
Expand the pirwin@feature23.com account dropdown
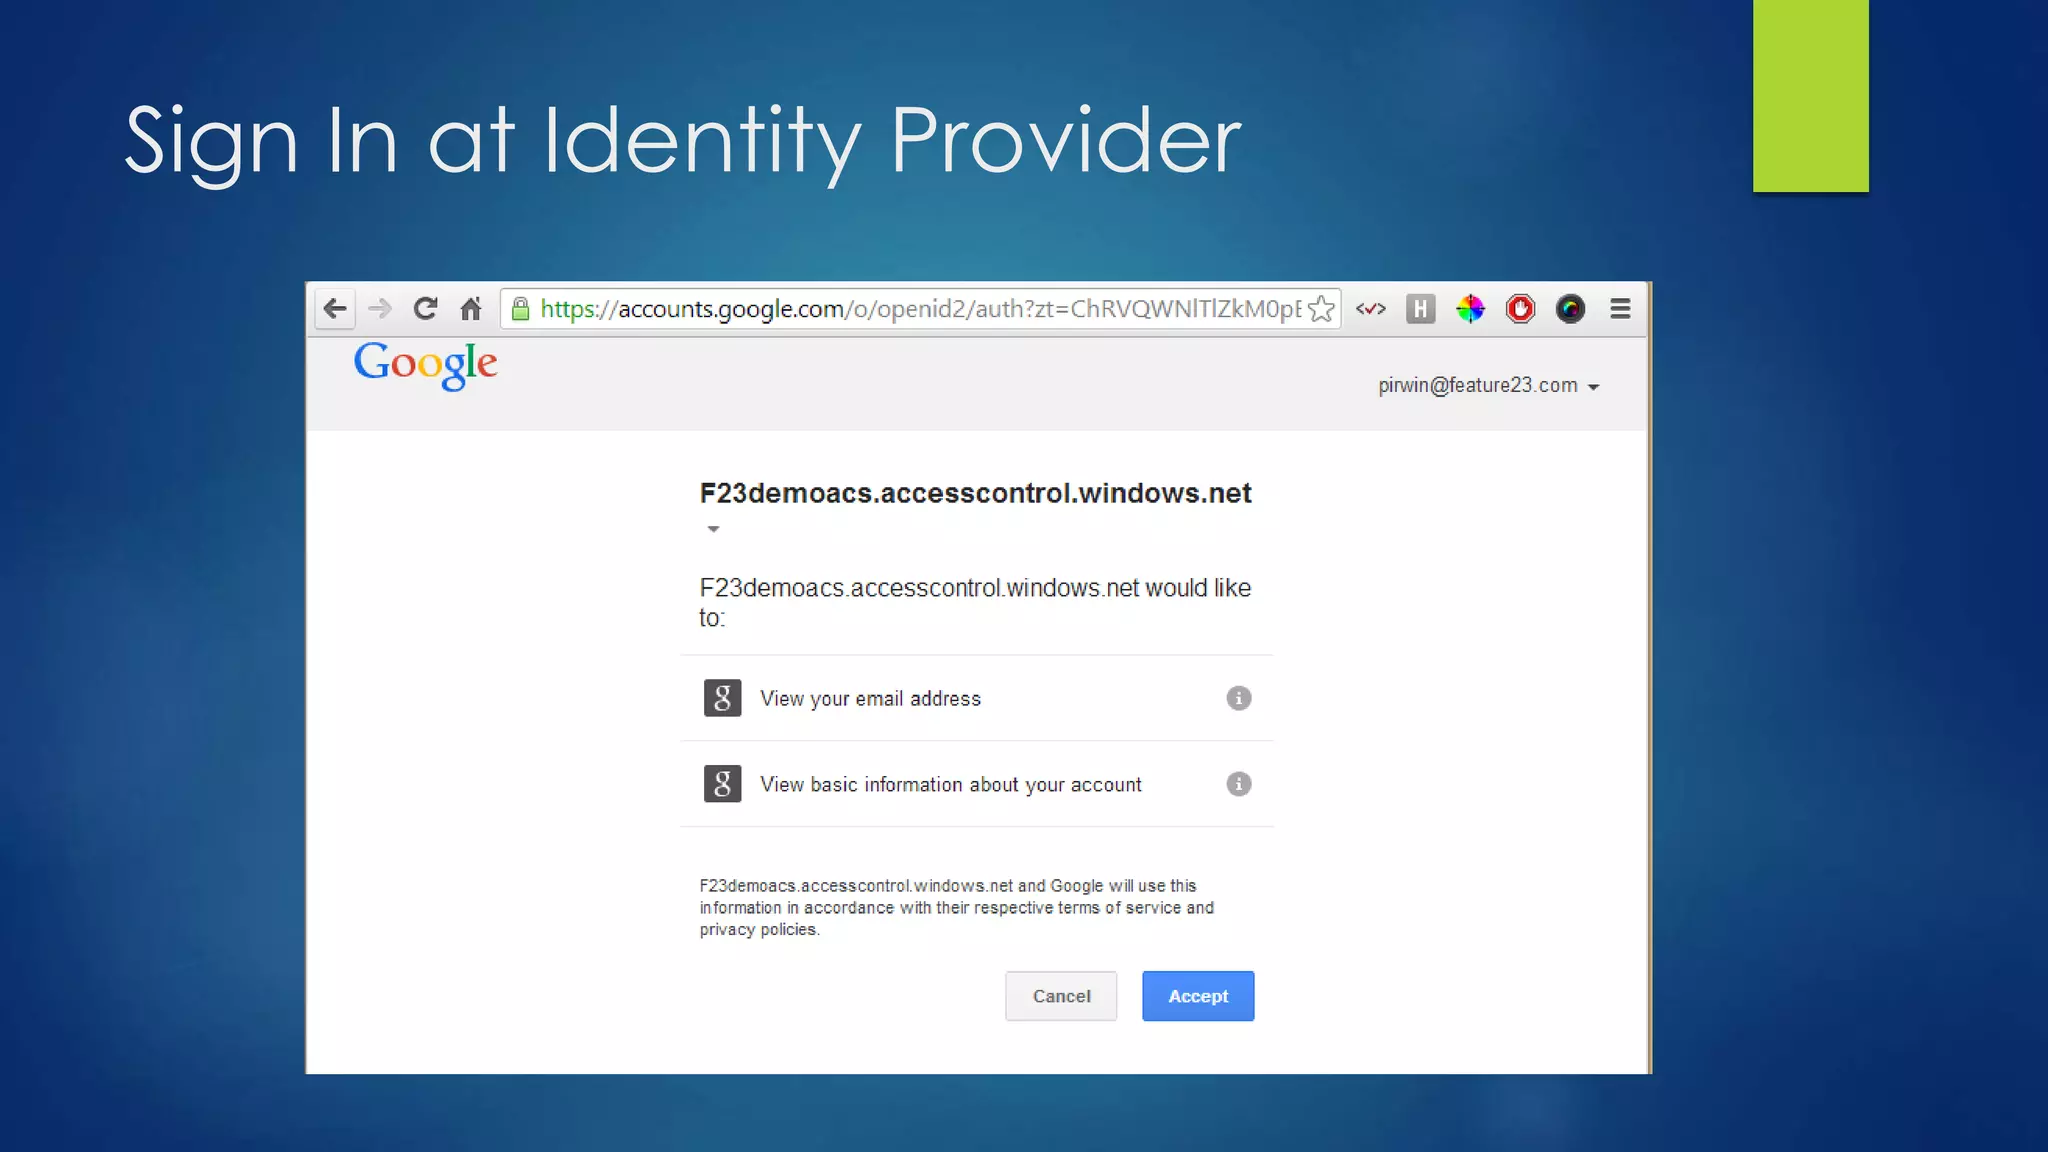1489,386
